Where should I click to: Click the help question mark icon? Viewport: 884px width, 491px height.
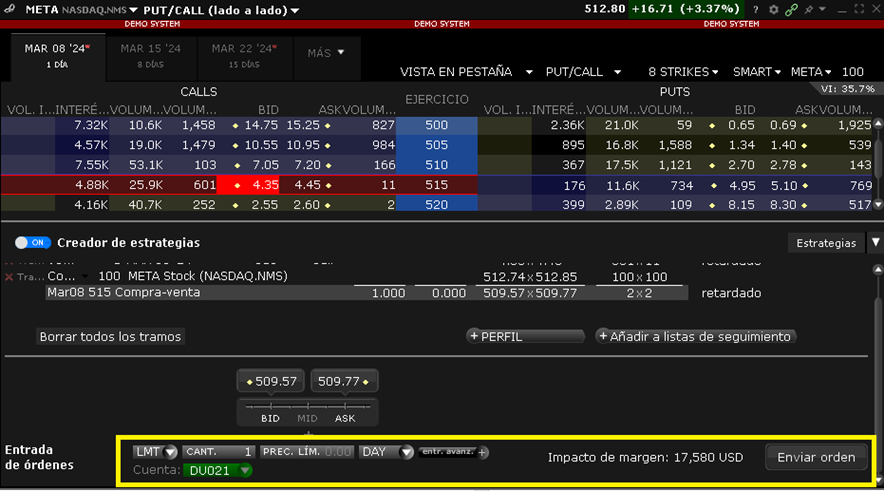pos(755,9)
